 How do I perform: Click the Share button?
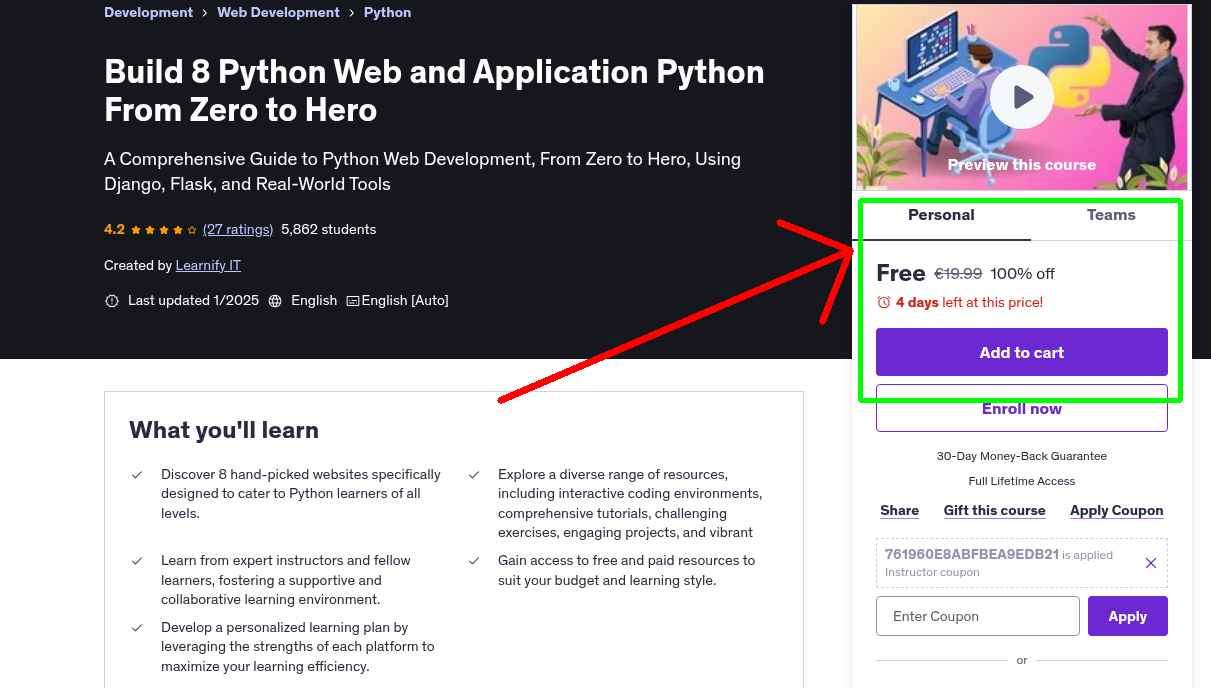899,511
